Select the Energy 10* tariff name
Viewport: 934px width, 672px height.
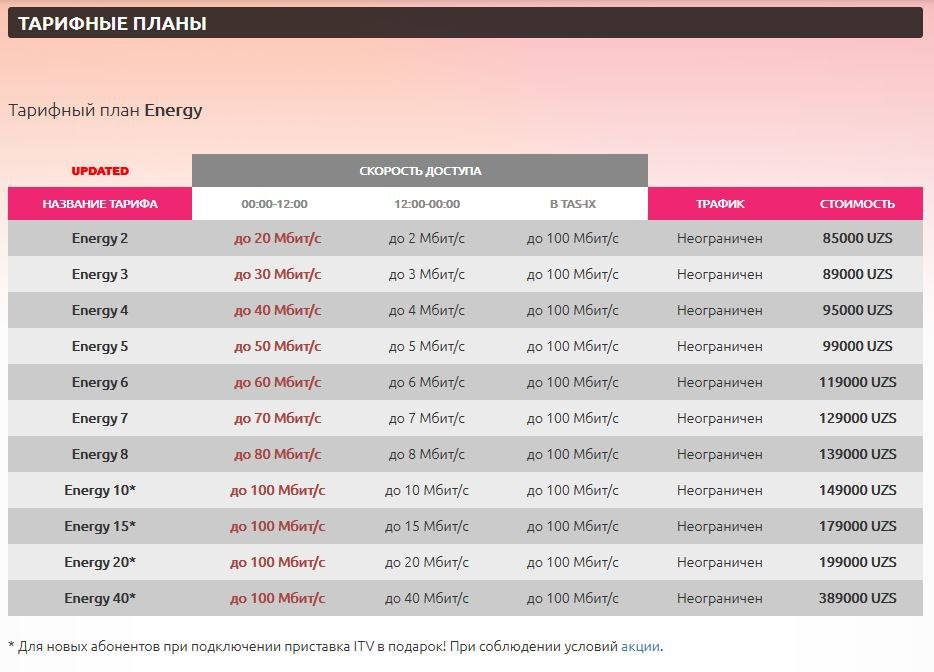(x=100, y=490)
